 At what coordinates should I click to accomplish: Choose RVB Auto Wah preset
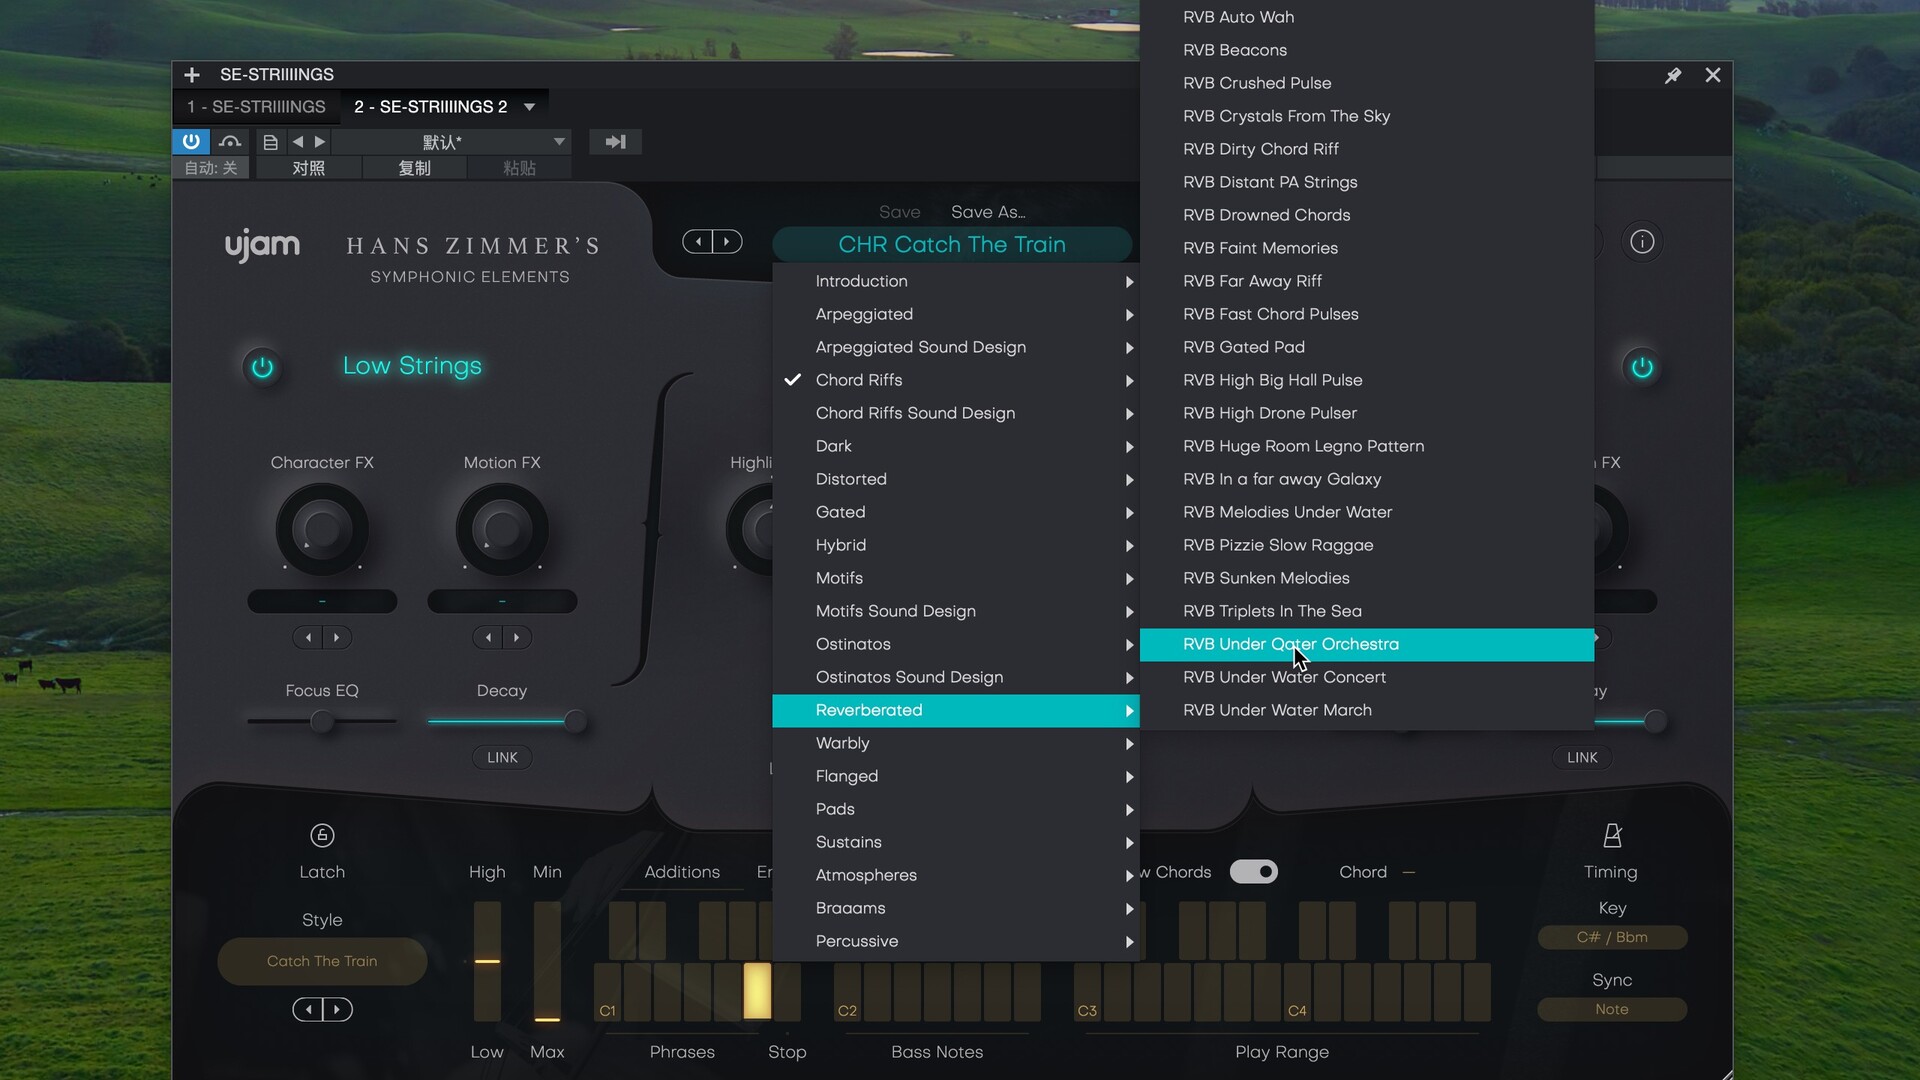(x=1367, y=18)
